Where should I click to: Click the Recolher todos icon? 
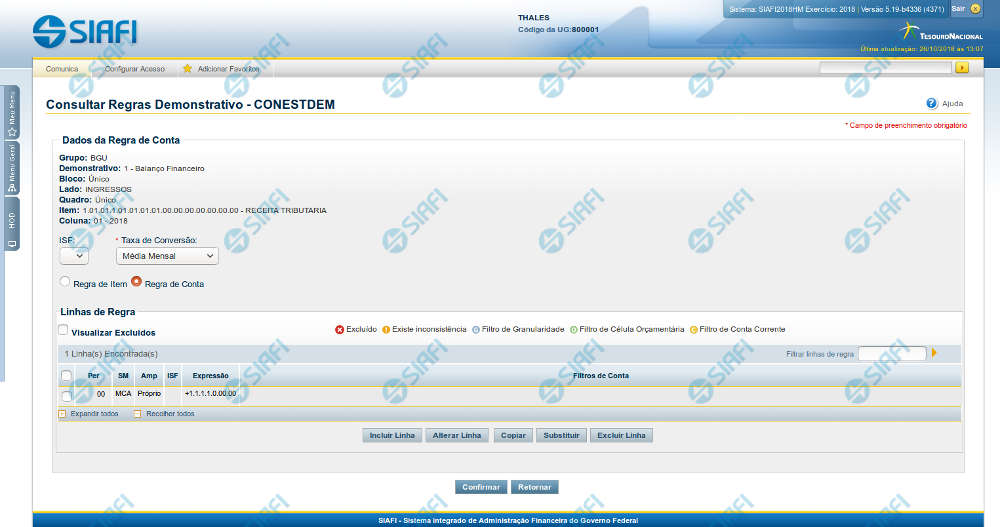pos(137,413)
